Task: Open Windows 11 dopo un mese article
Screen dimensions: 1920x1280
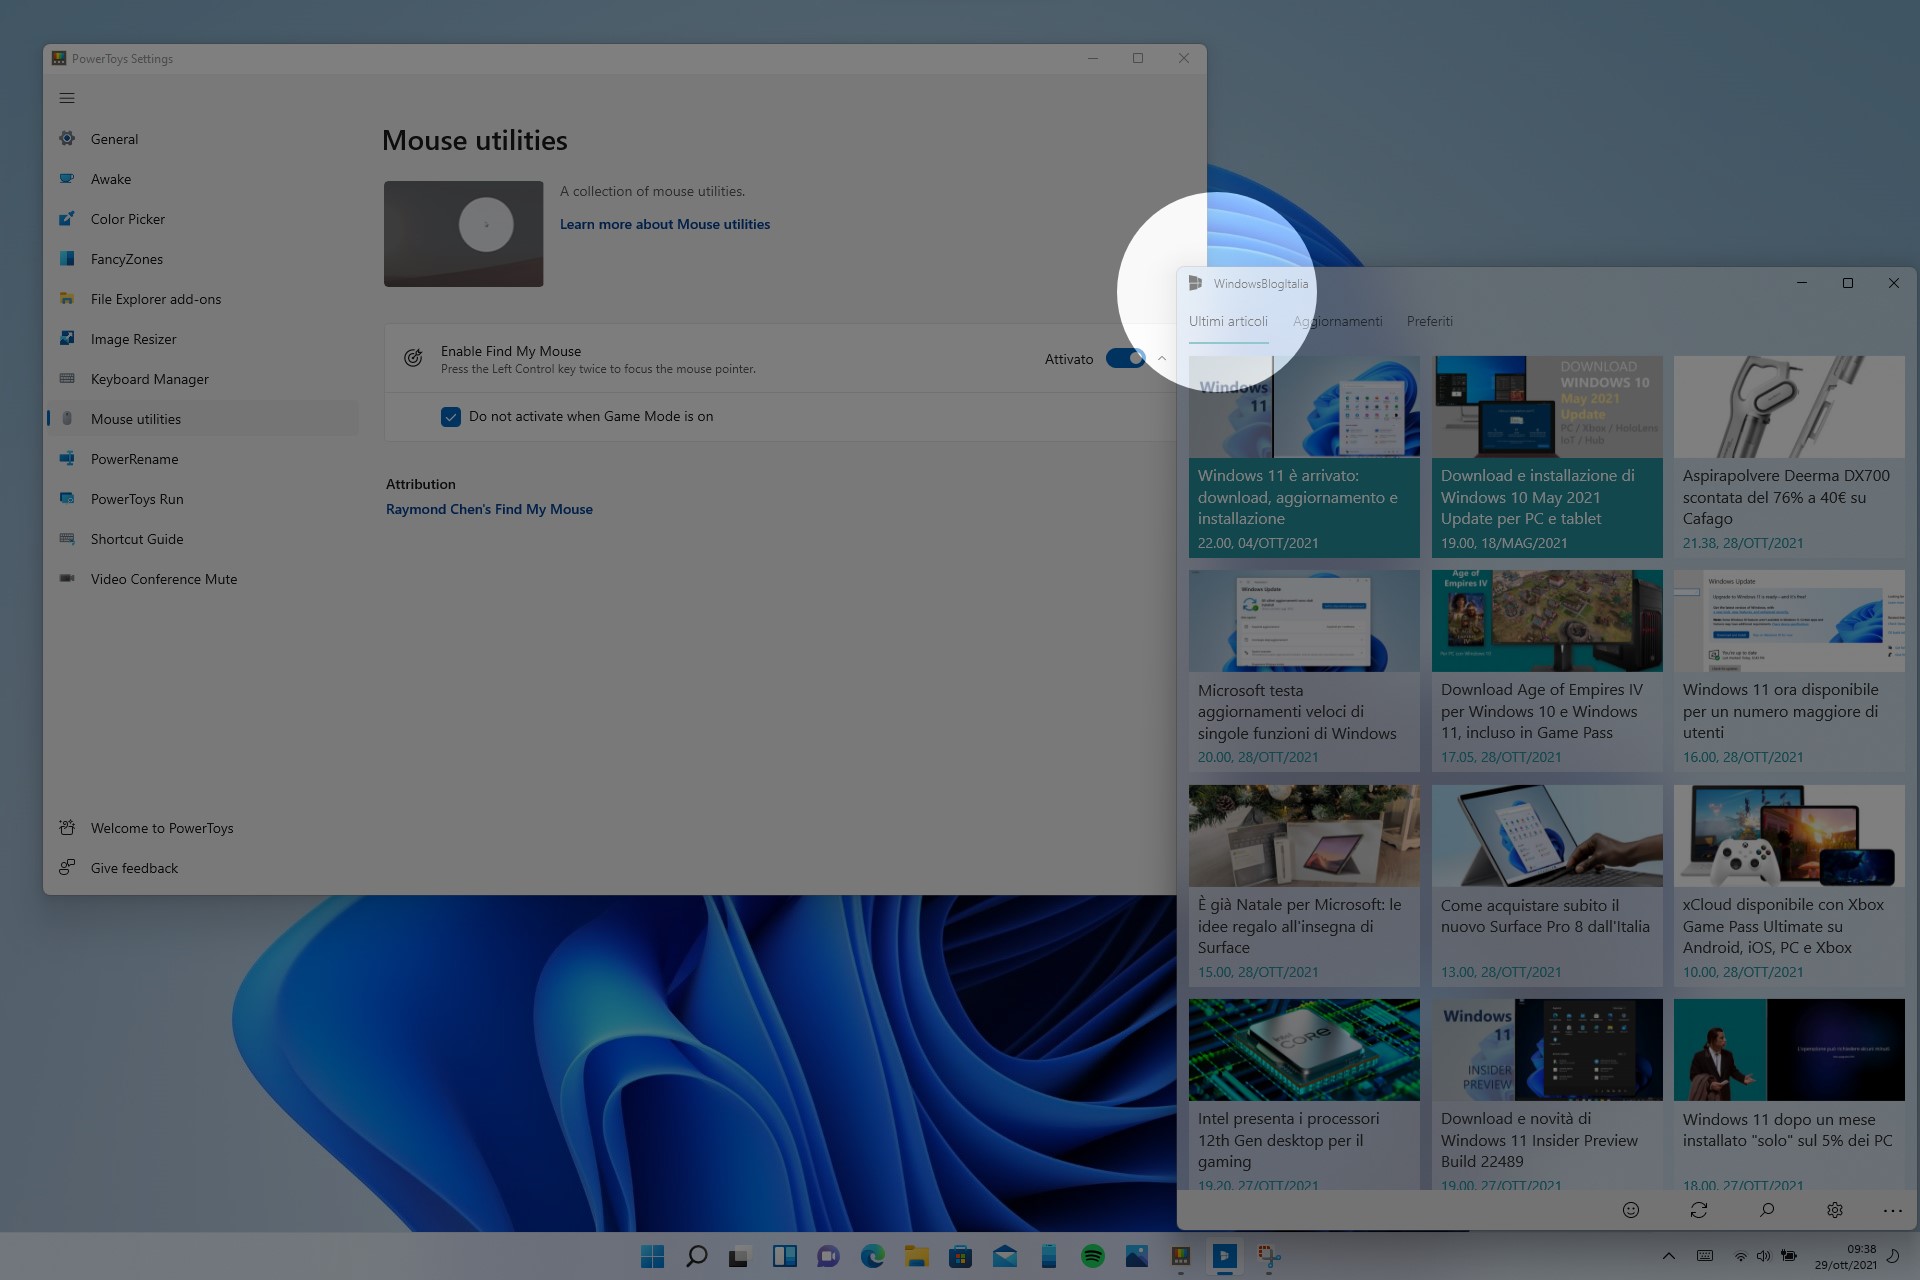Action: [1789, 1094]
